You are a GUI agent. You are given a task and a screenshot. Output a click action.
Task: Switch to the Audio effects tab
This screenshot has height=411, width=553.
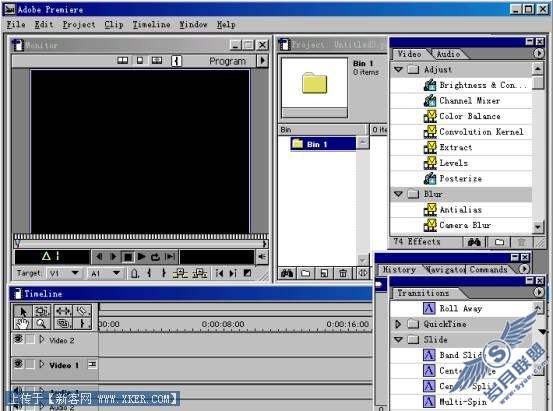pos(448,54)
